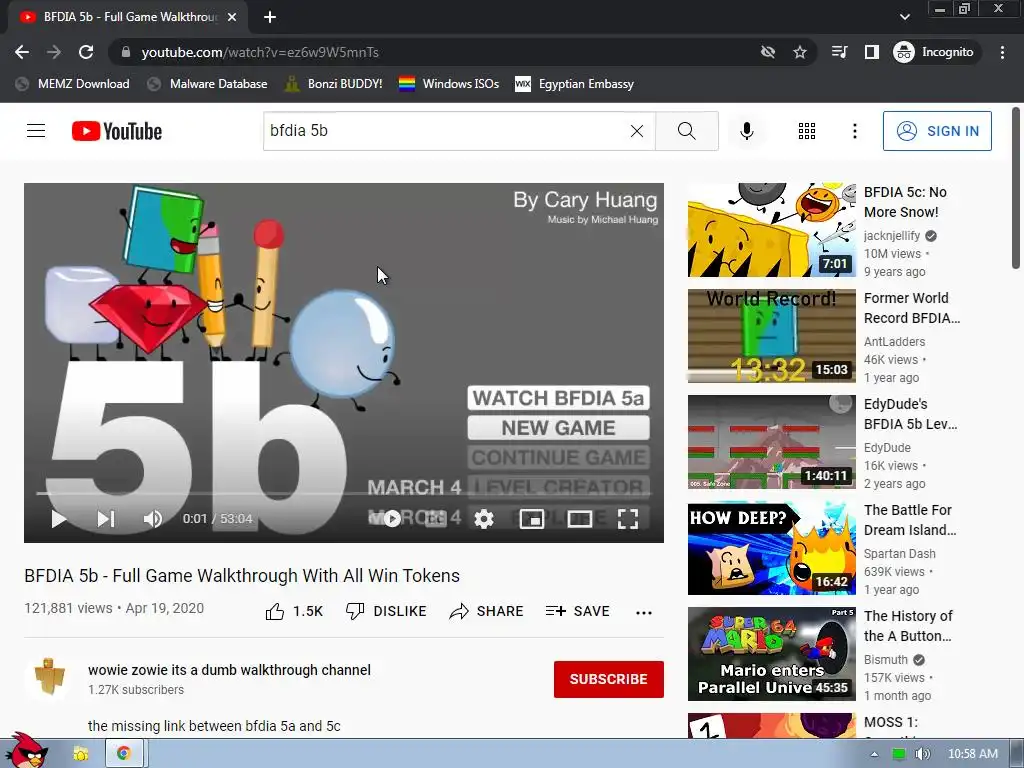Image resolution: width=1024 pixels, height=768 pixels.
Task: Save the video to a playlist
Action: pyautogui.click(x=578, y=611)
